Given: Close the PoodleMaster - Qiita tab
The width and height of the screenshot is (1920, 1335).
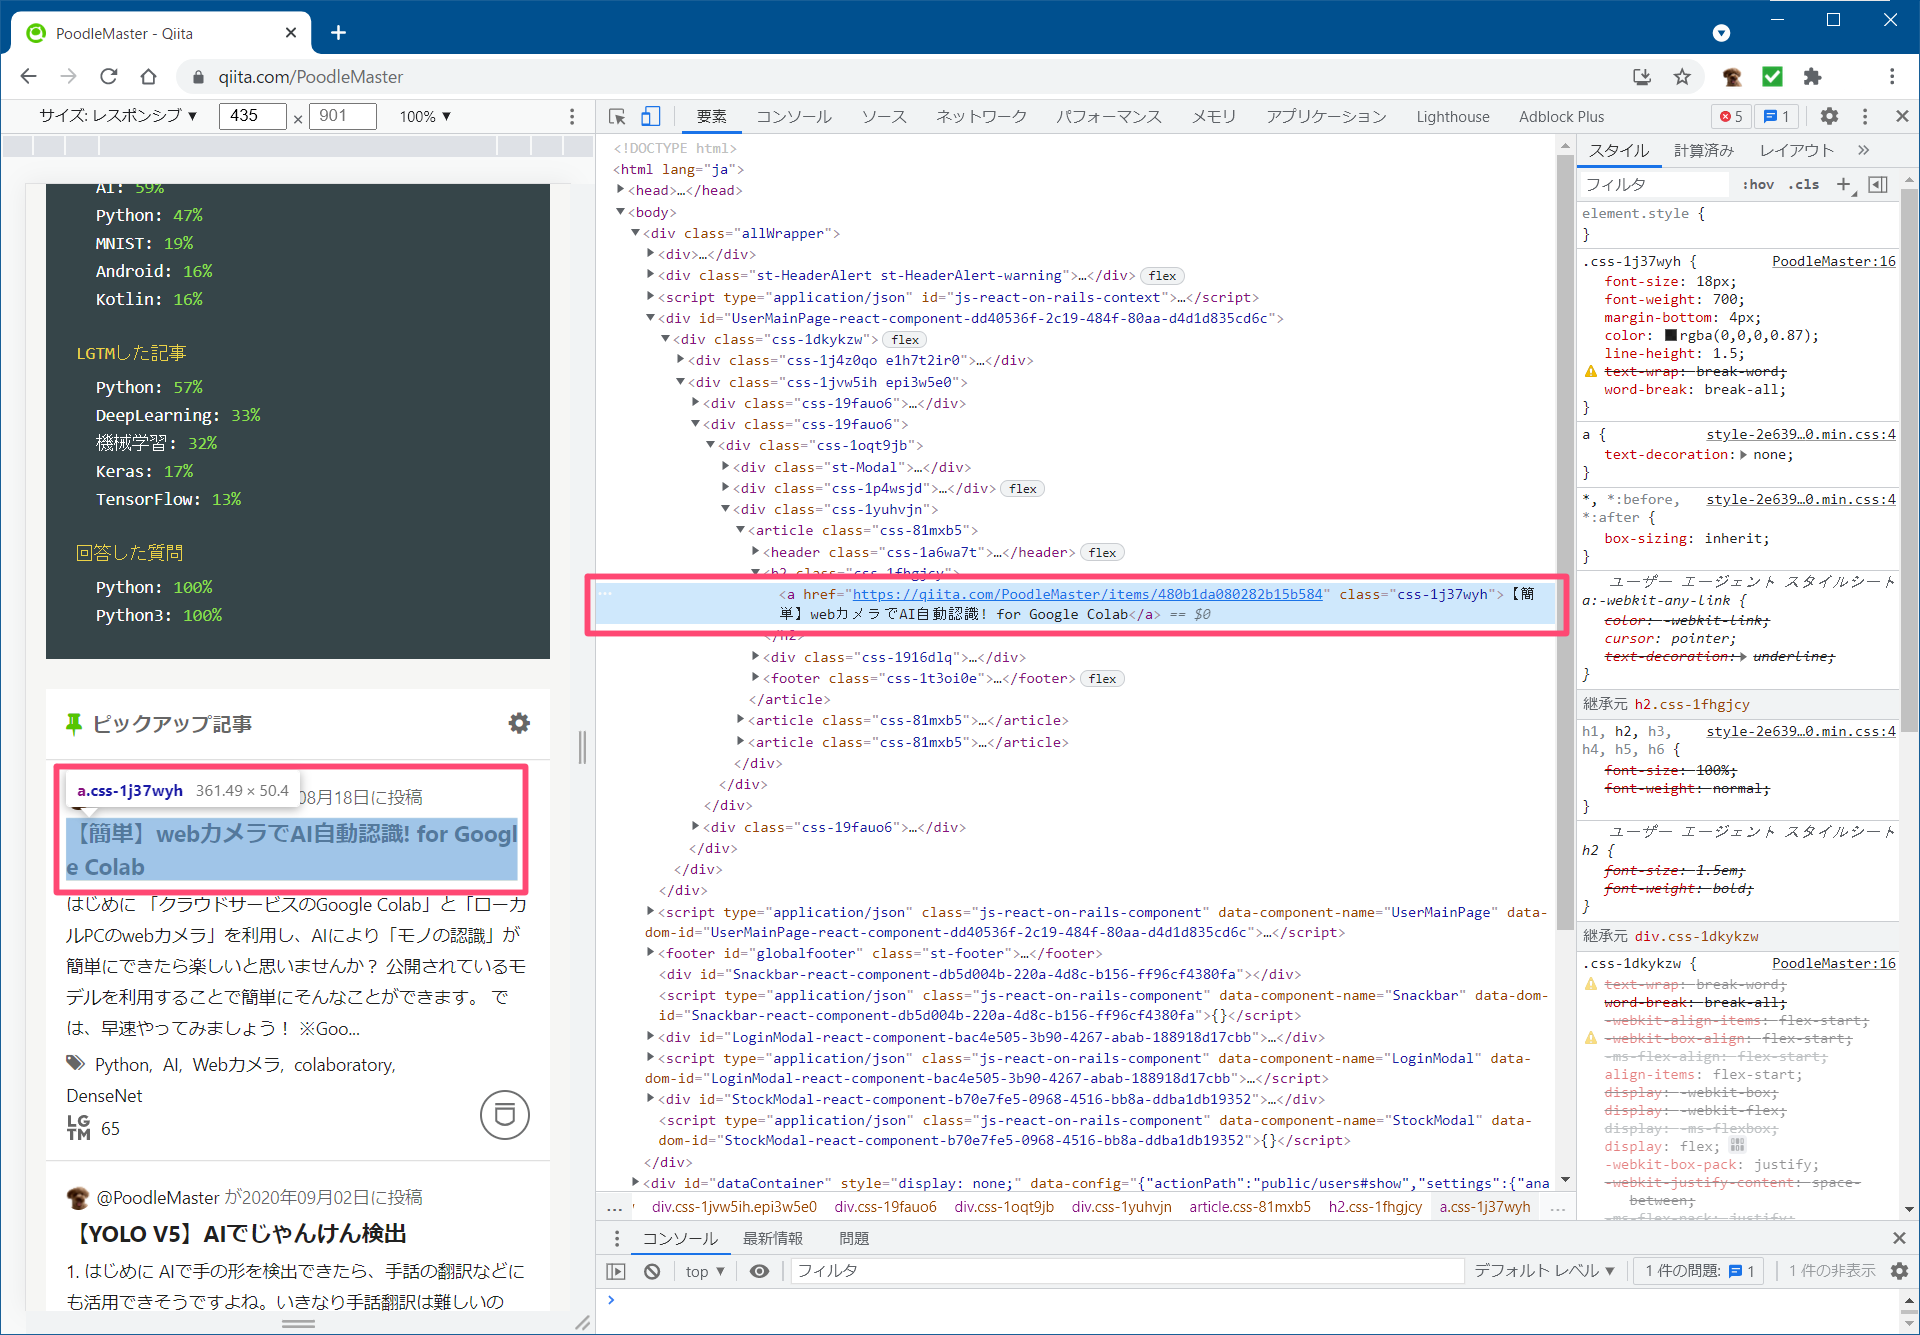Looking at the screenshot, I should point(291,33).
